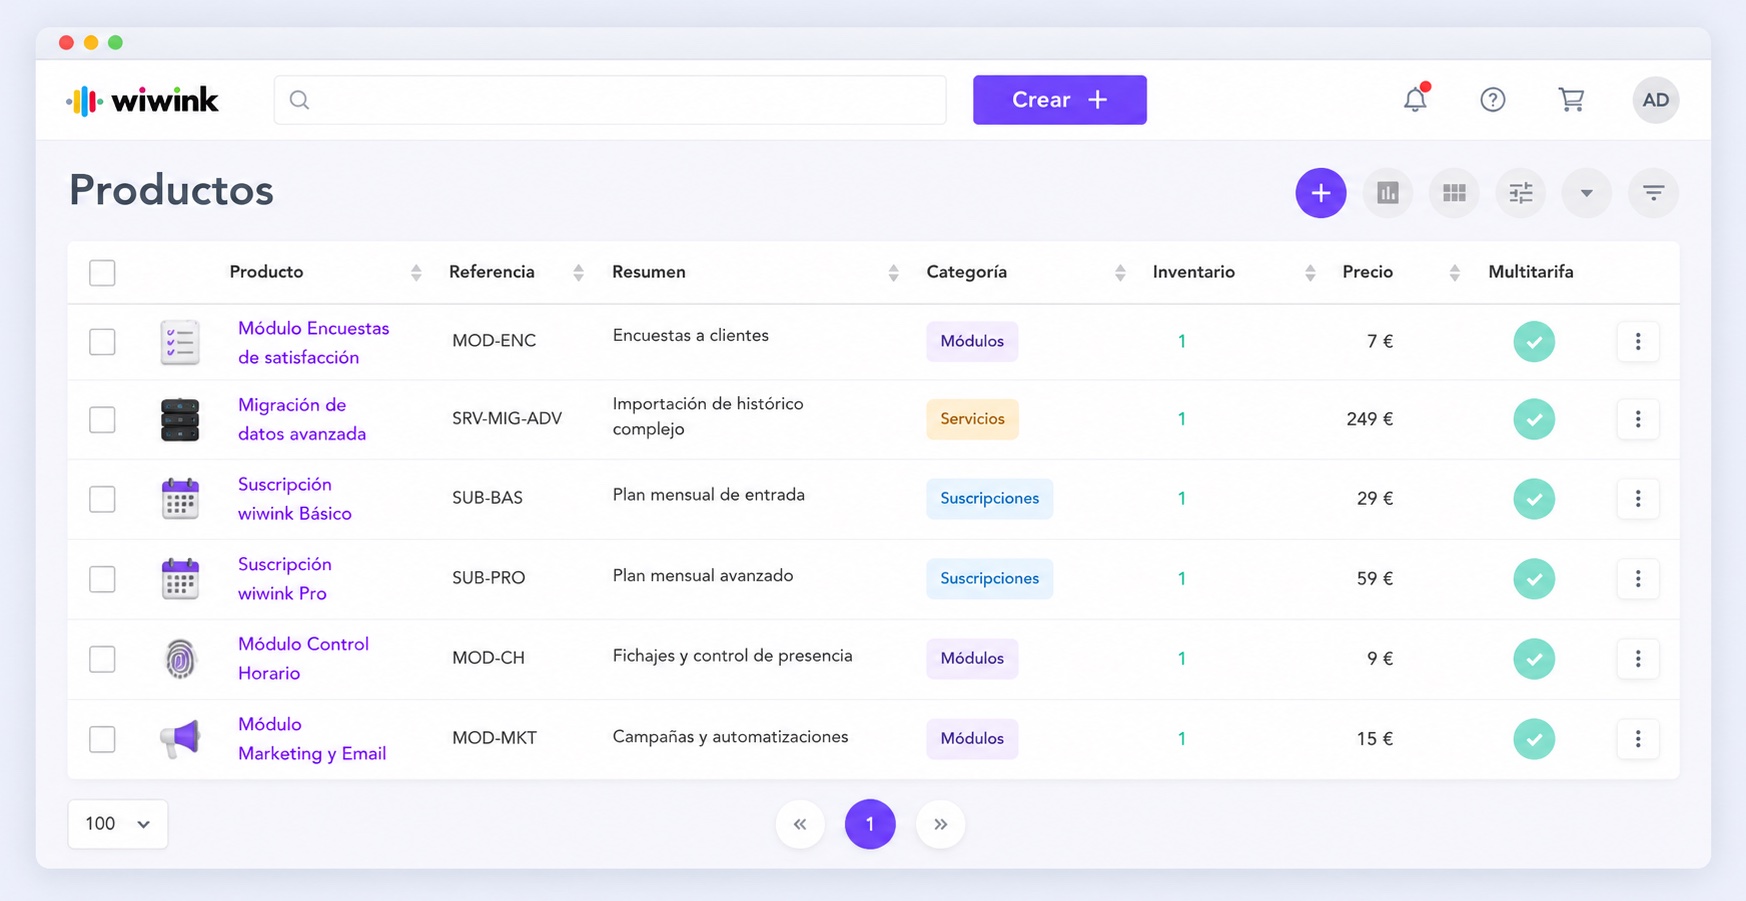The height and width of the screenshot is (901, 1746).
Task: Open the Suscripción wiwink Básico link
Action: click(295, 498)
